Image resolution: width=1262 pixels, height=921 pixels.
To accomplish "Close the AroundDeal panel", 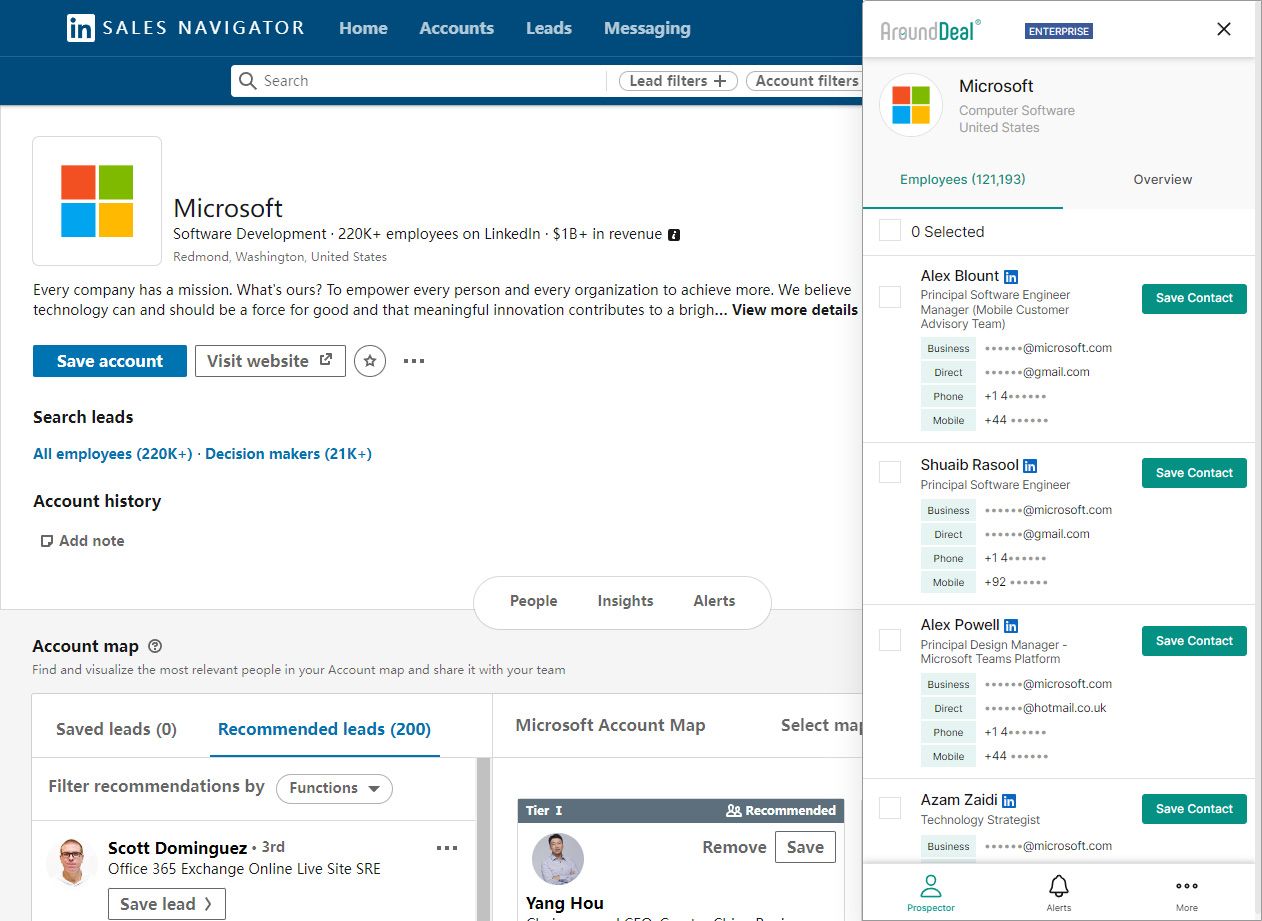I will tap(1223, 29).
